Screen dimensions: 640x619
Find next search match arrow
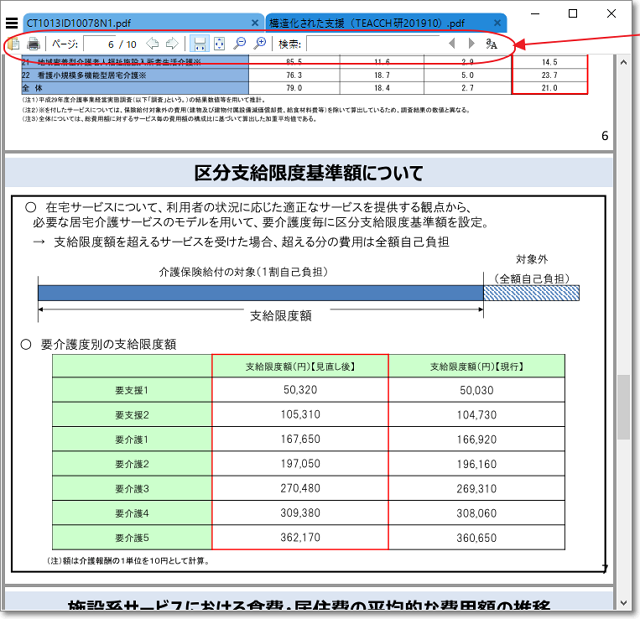[x=471, y=44]
